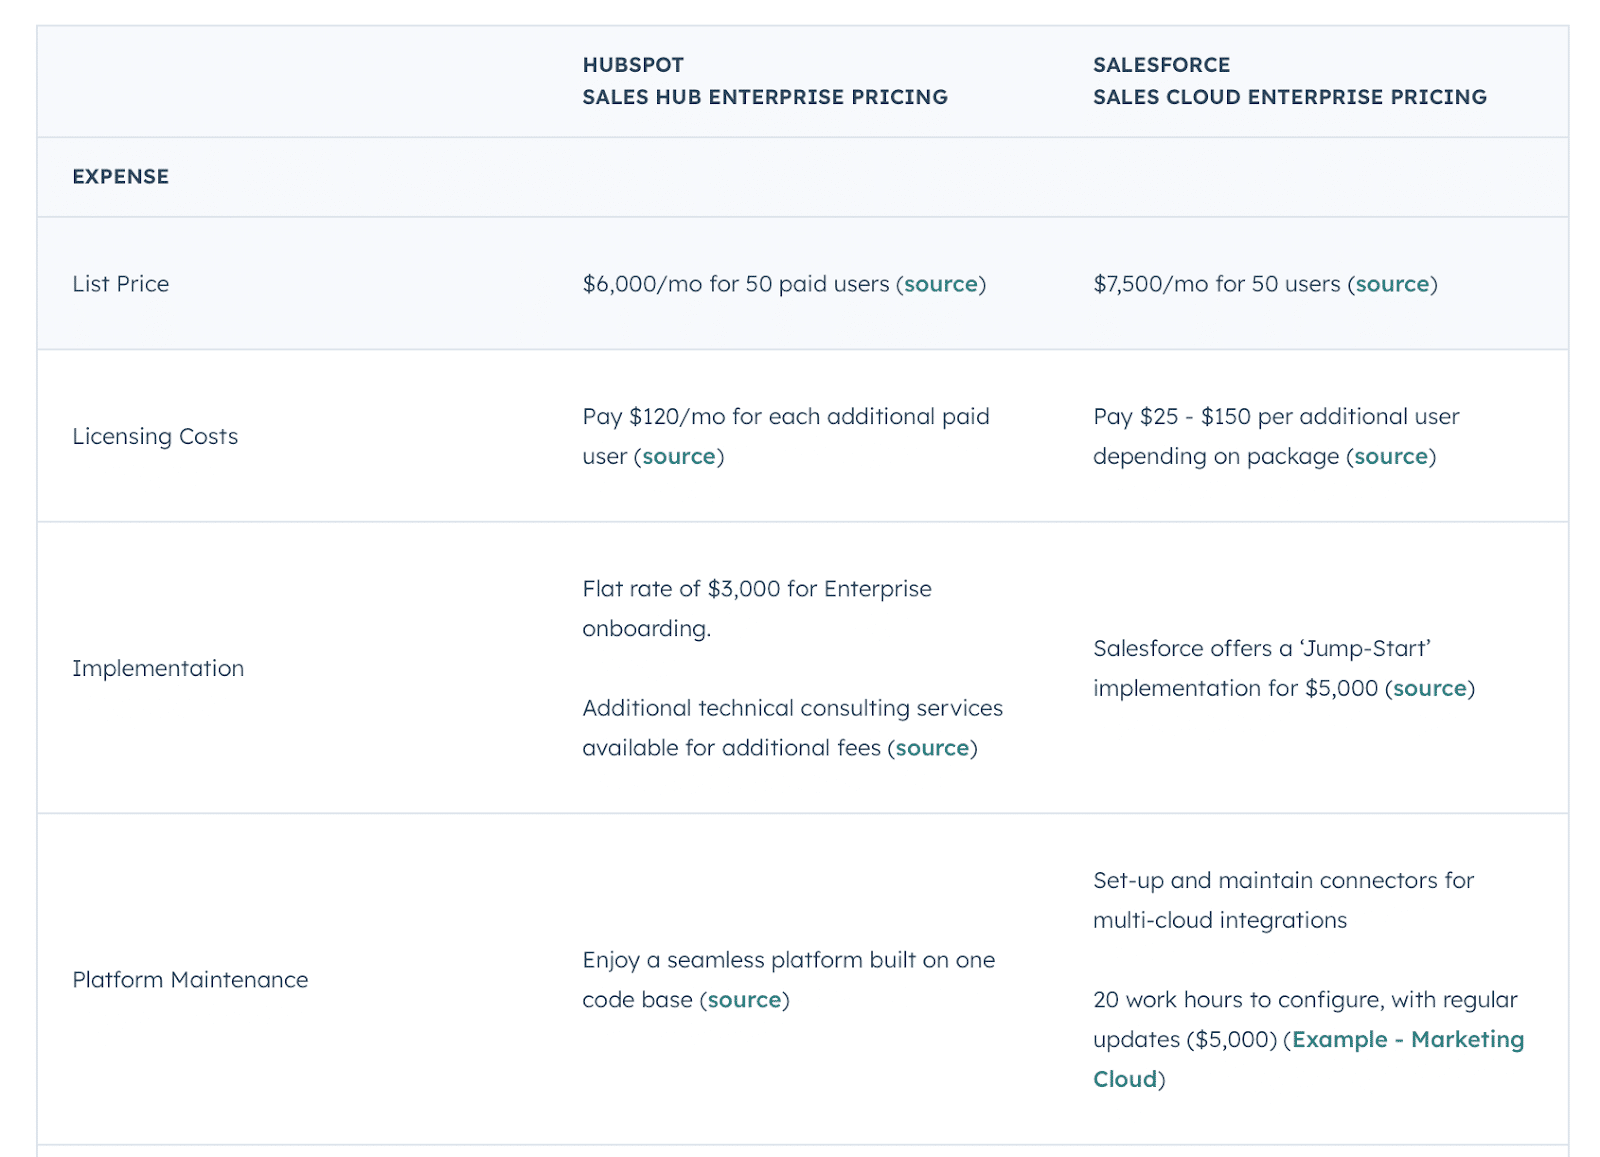Click the List Price row label
Viewport: 1600px width, 1157px height.
tap(121, 284)
